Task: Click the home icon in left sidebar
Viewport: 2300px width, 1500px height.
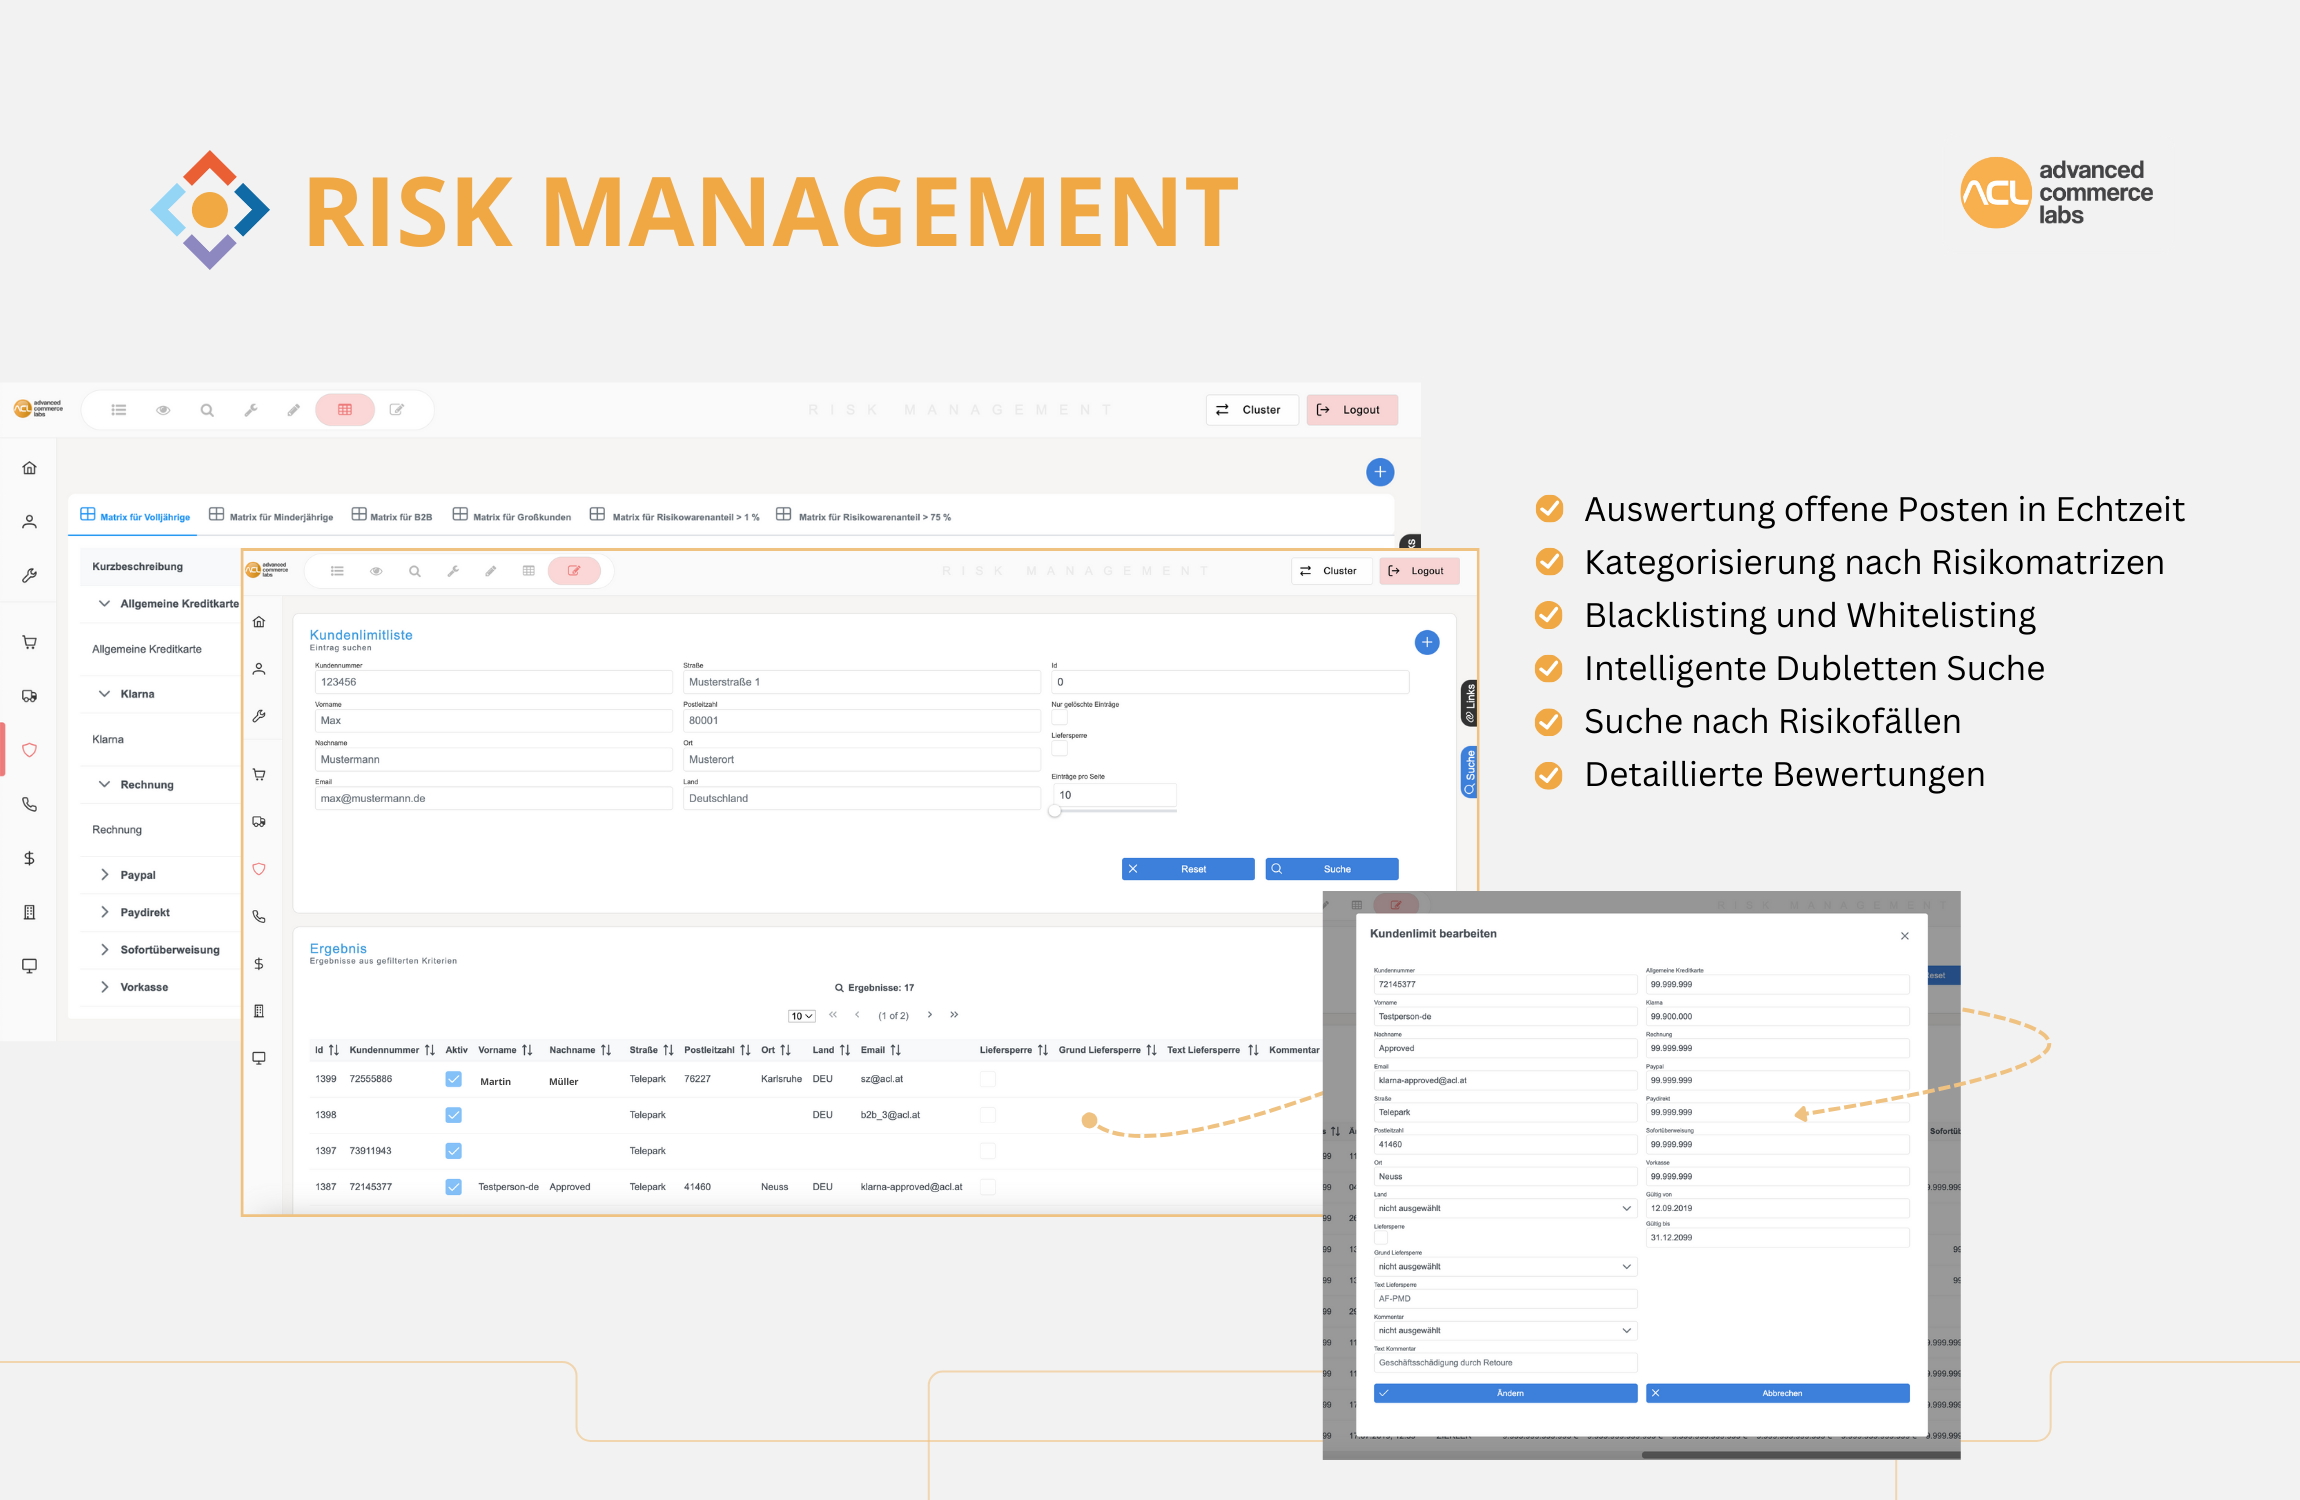Action: [30, 468]
